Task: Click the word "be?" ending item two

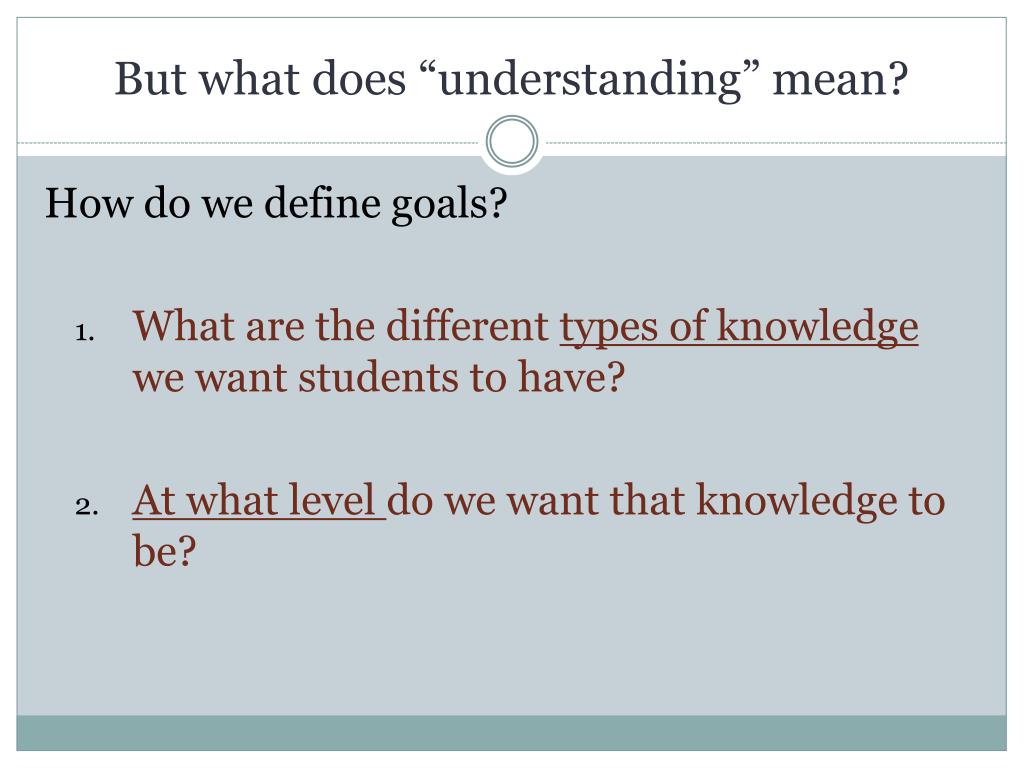Action: pyautogui.click(x=164, y=550)
